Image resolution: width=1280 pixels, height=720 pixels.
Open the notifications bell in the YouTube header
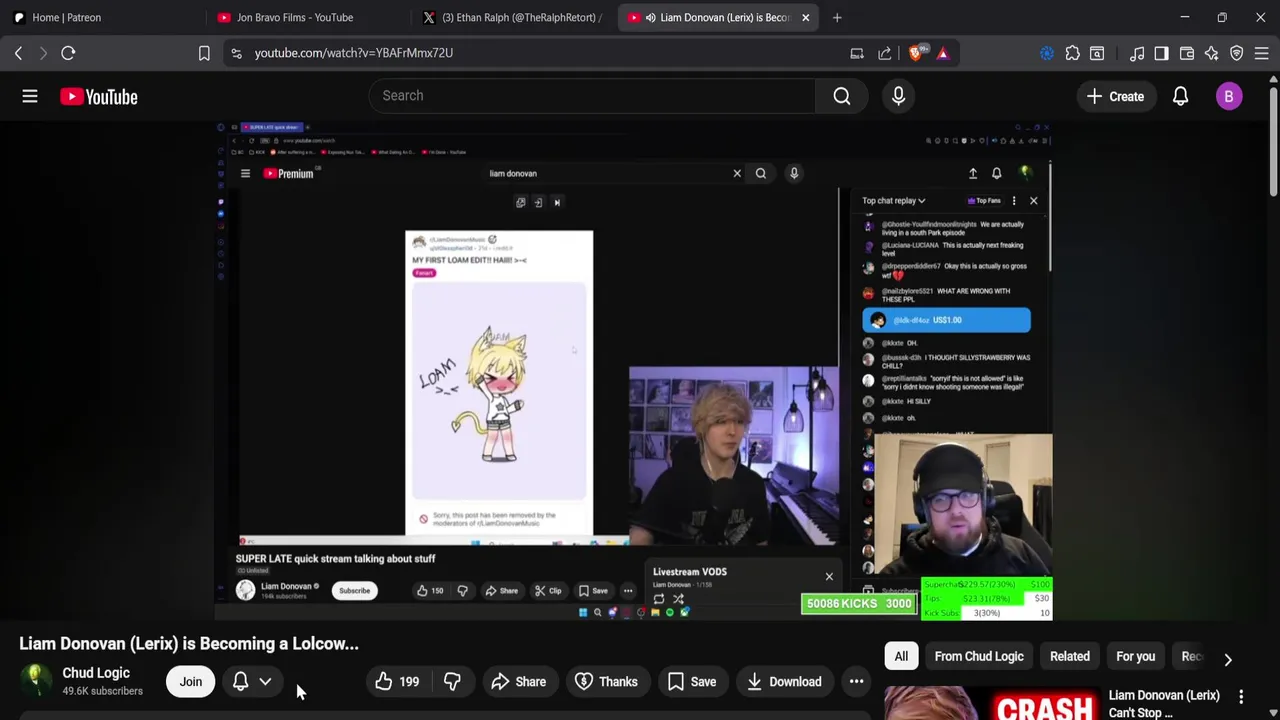coord(1180,96)
